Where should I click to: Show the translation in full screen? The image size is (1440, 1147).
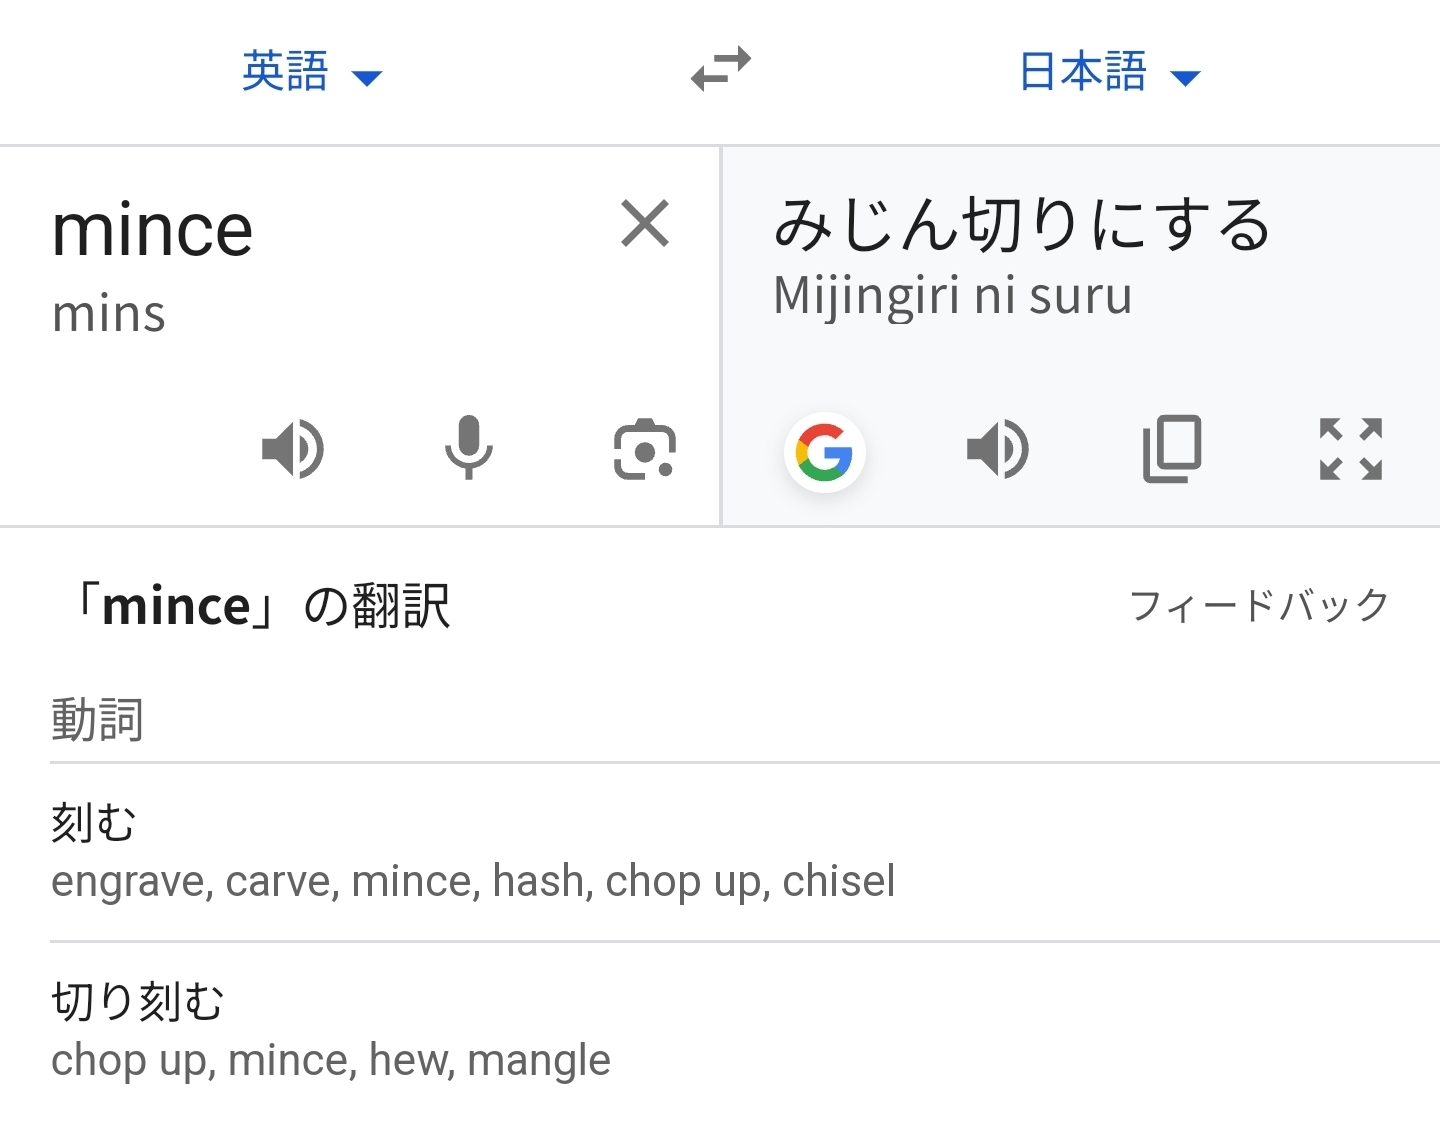click(x=1350, y=449)
